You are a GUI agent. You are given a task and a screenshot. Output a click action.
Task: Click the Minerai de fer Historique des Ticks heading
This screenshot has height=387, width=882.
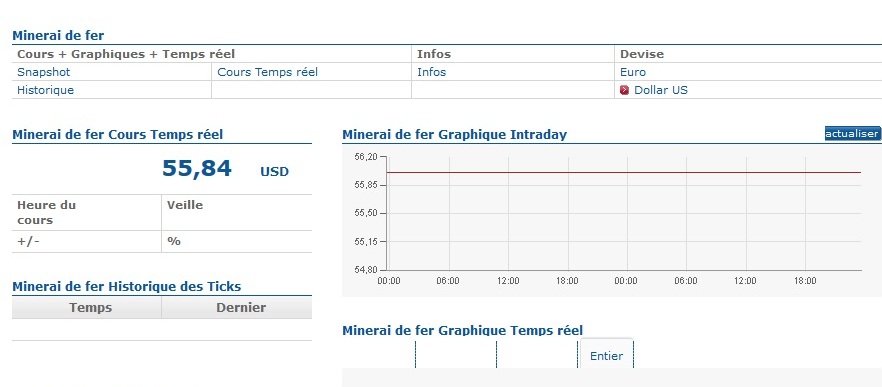pyautogui.click(x=127, y=287)
